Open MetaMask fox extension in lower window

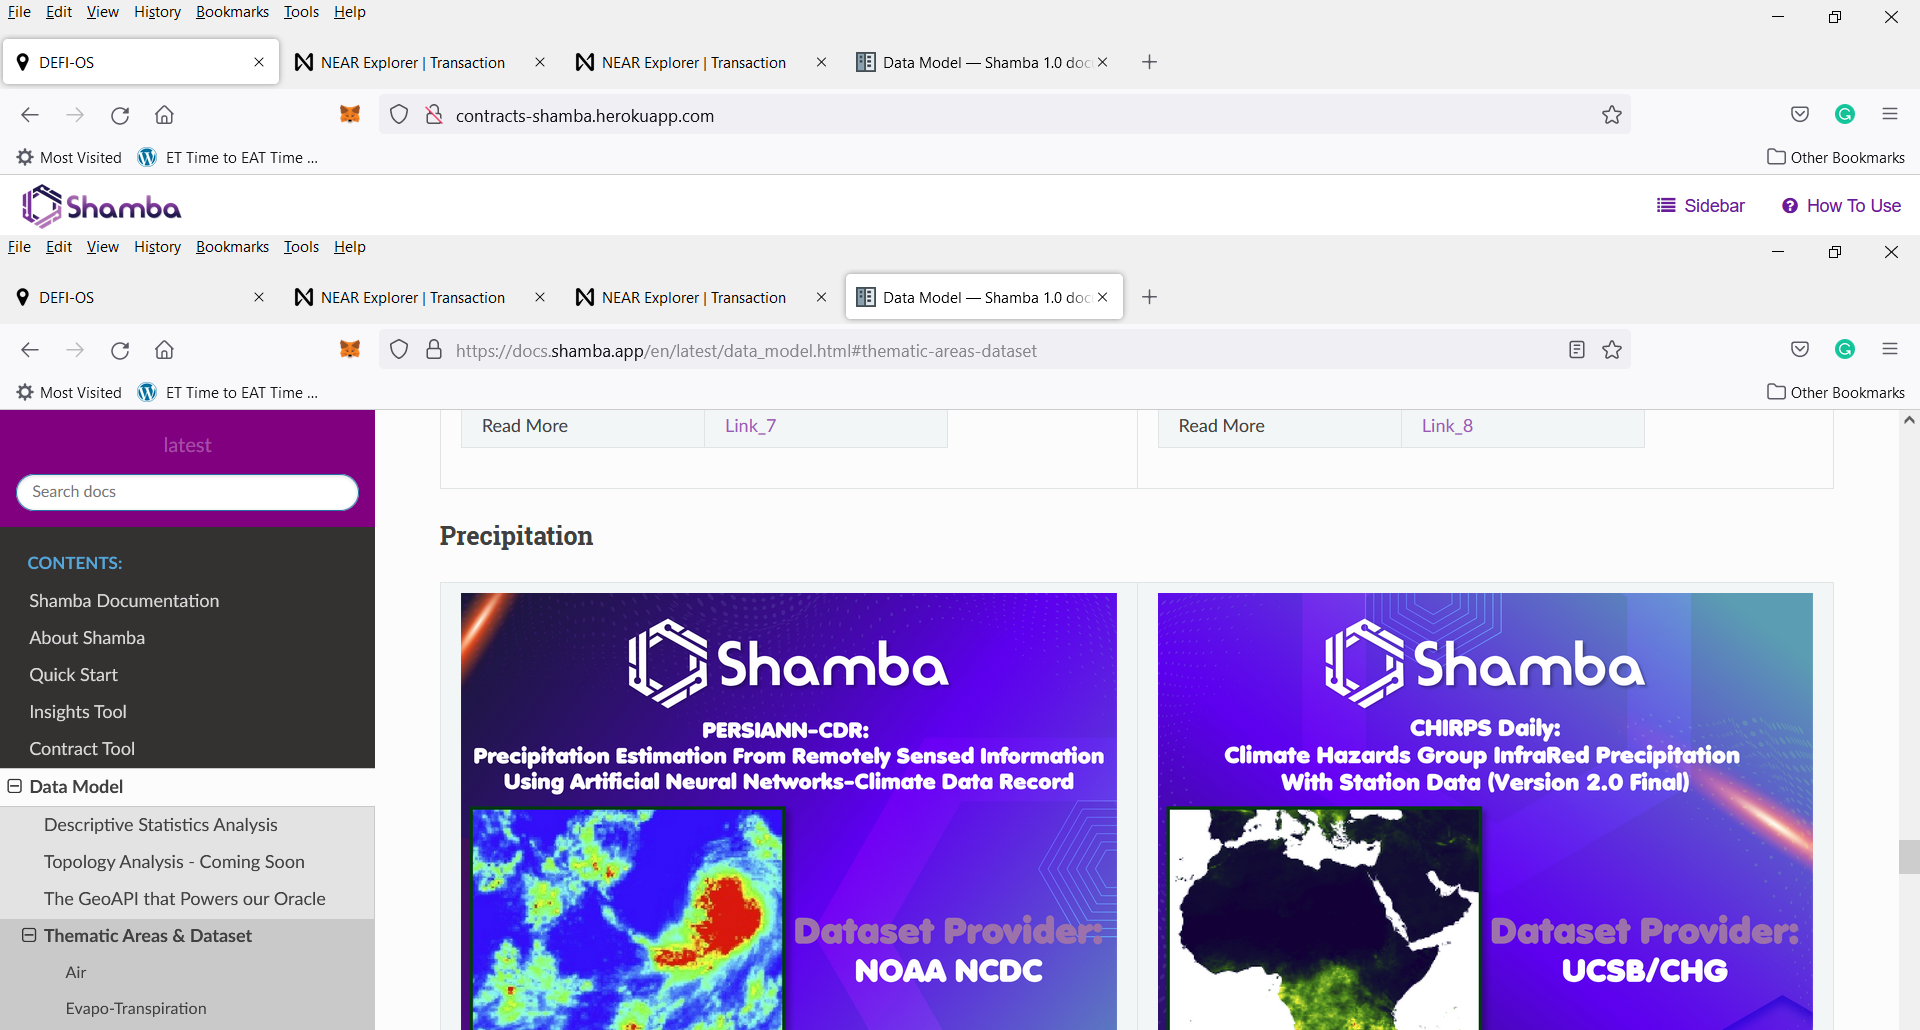pyautogui.click(x=350, y=350)
